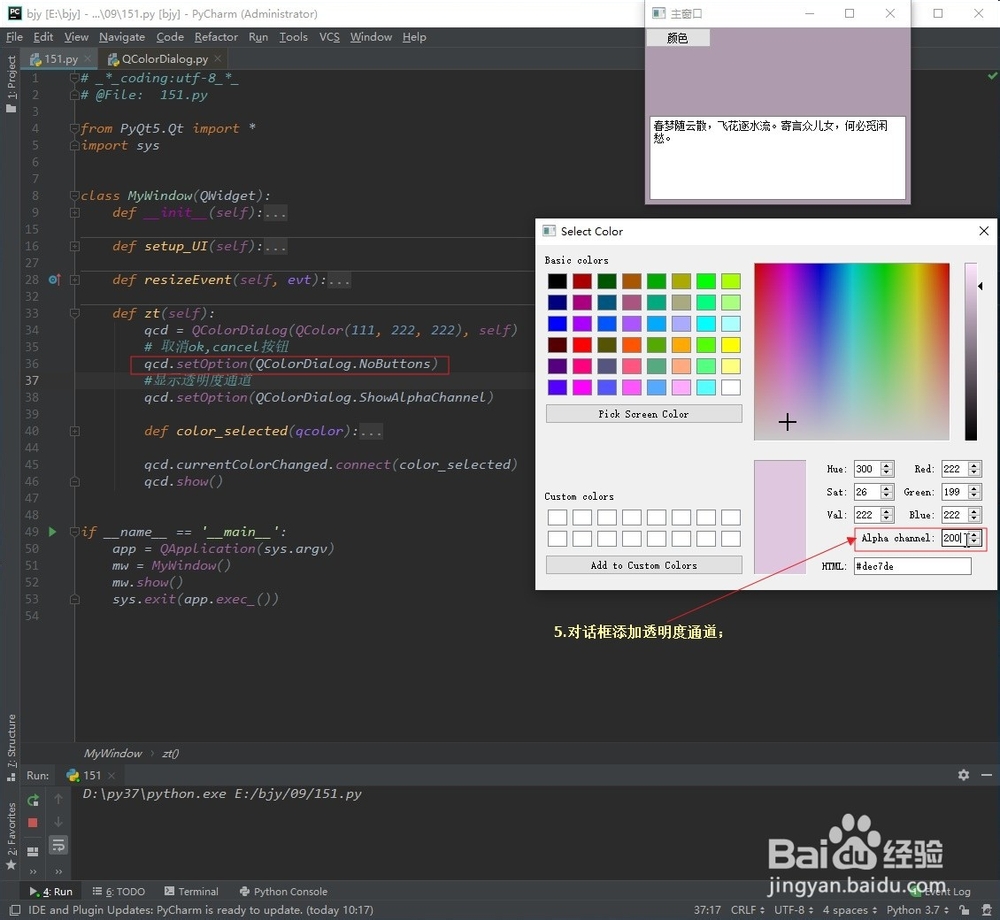
Task: Increment or decrement Hue spinner
Action: pos(886,469)
